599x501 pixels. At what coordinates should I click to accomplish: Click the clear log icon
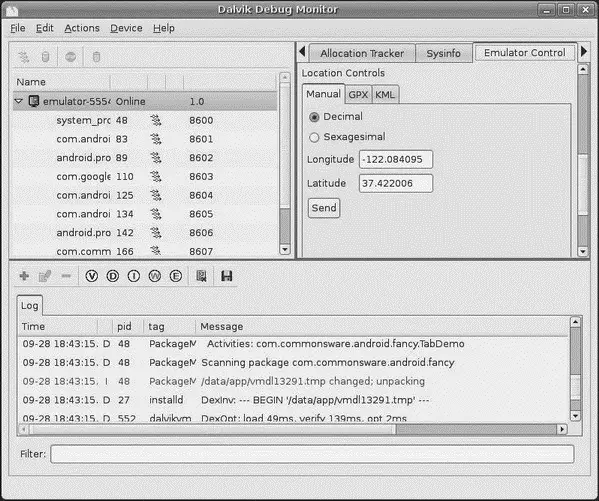[x=201, y=276]
